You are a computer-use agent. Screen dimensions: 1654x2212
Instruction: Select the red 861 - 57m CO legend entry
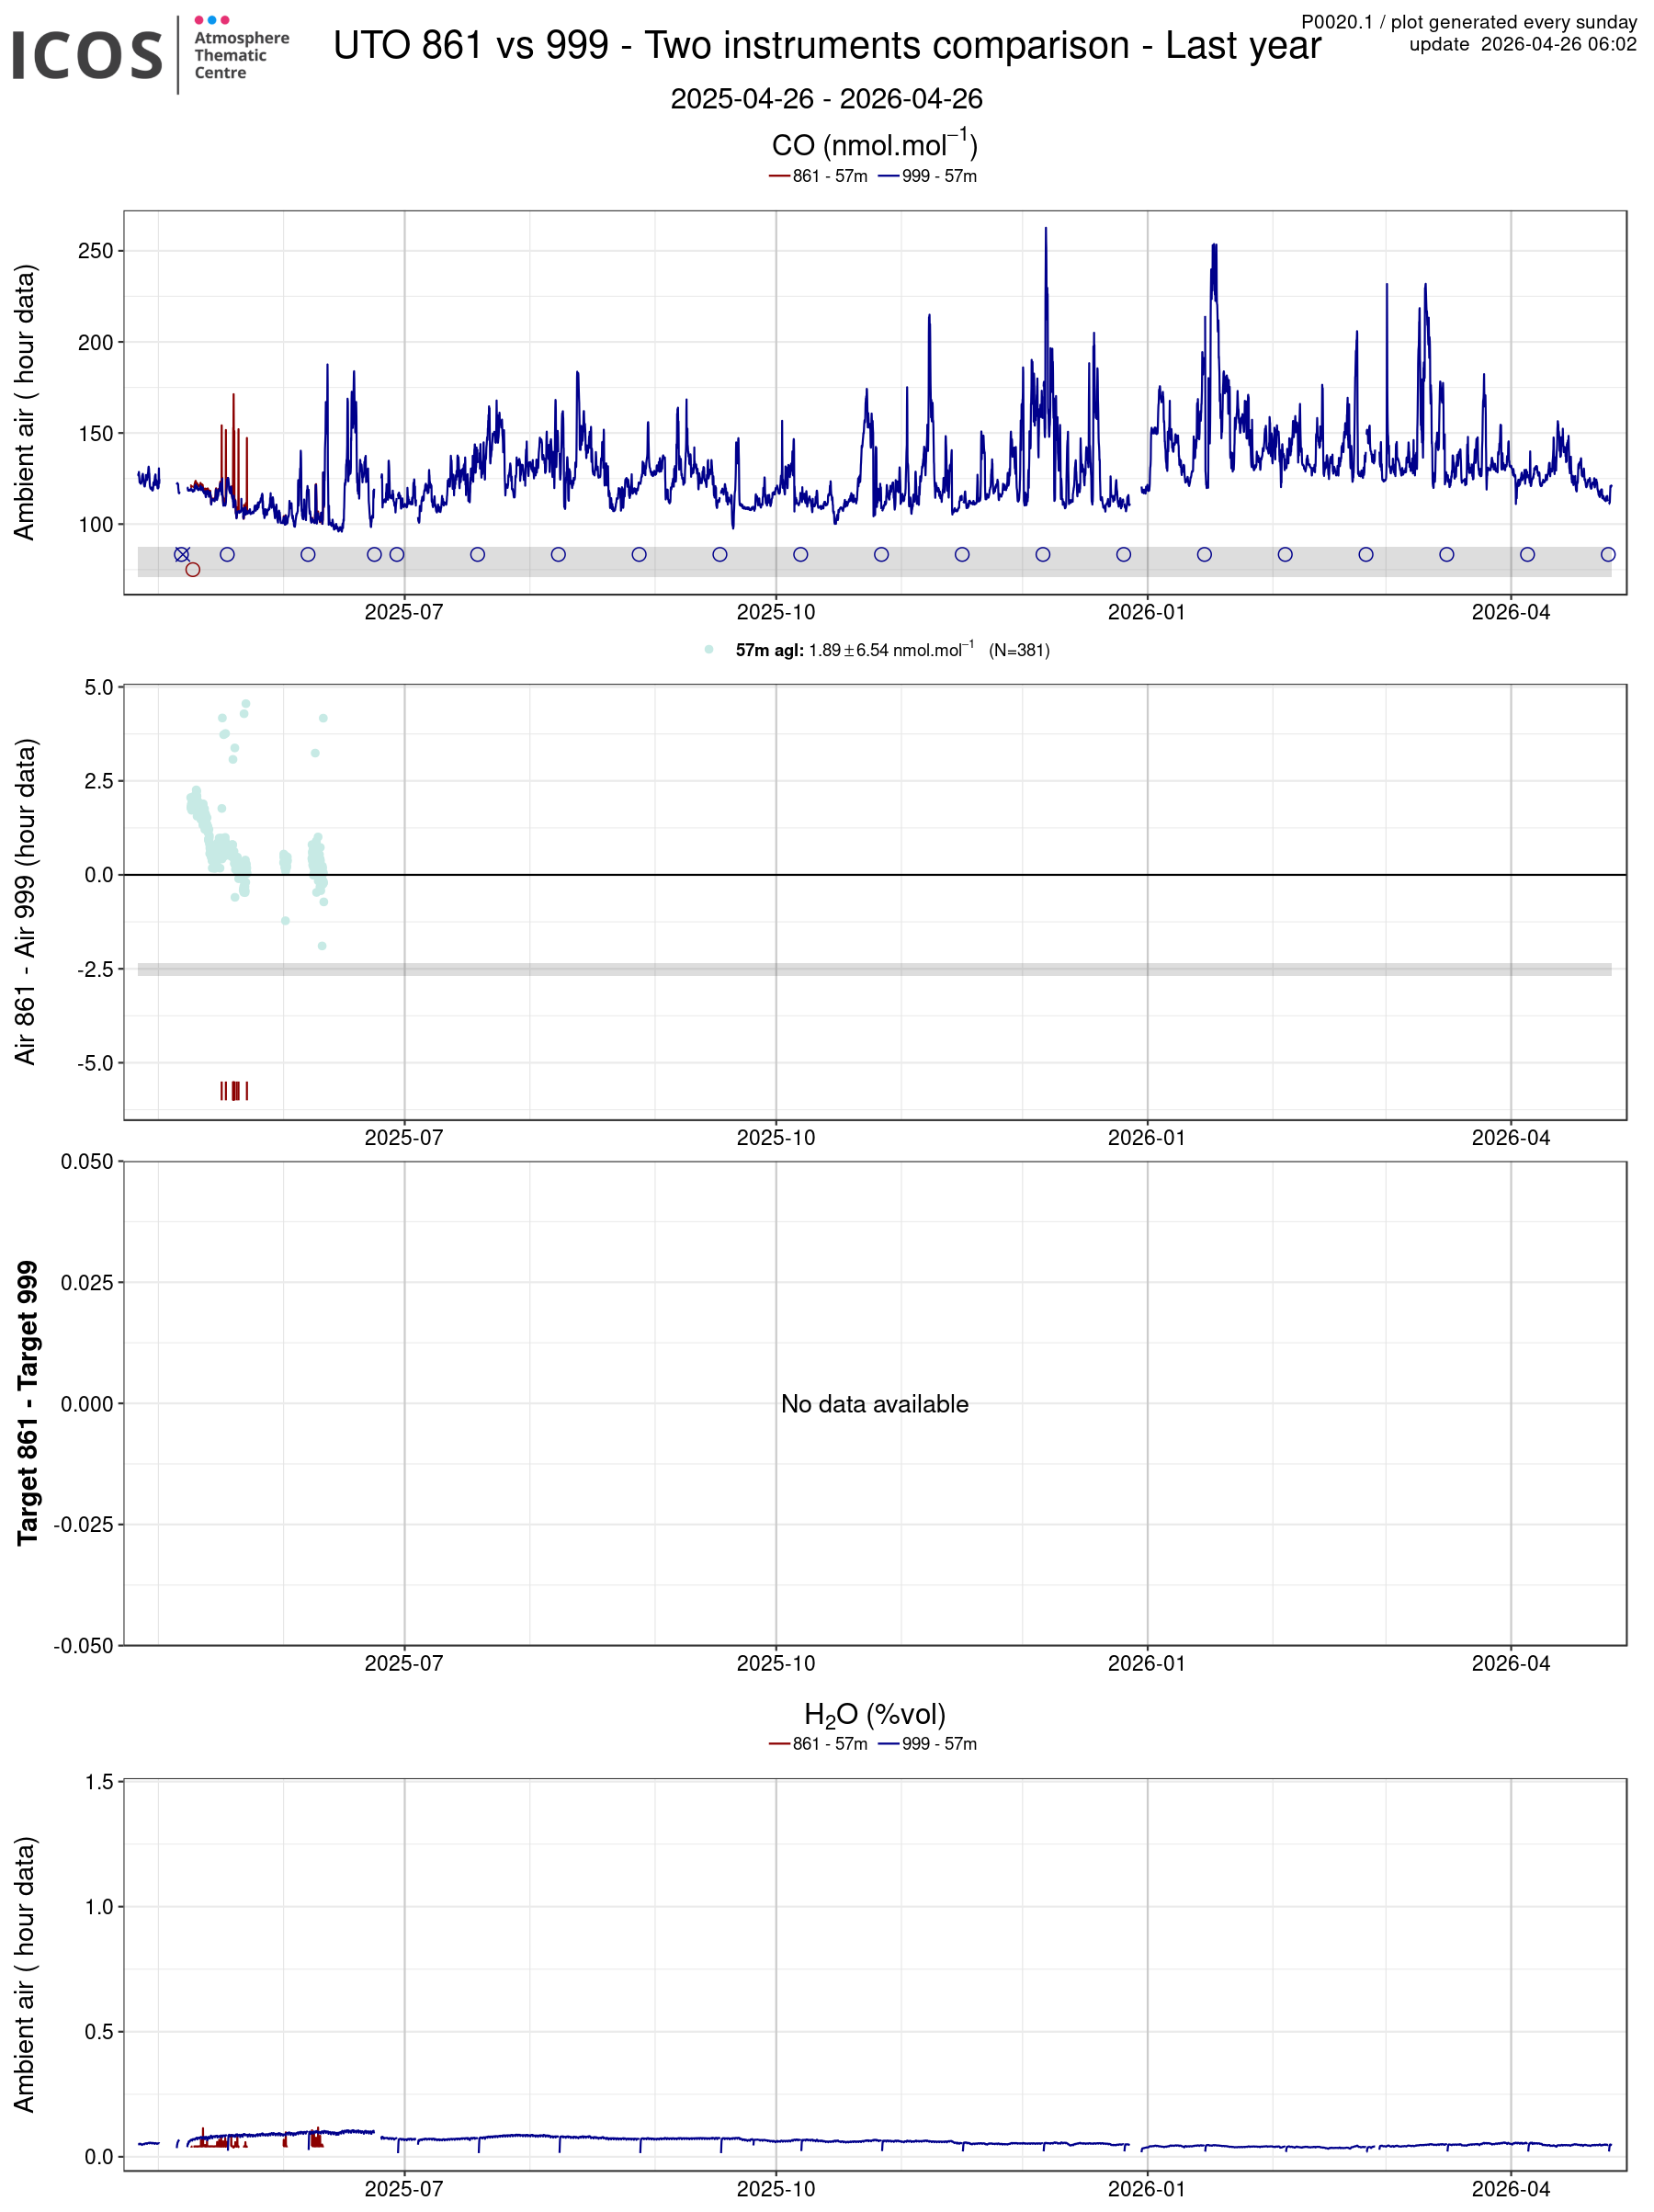[x=818, y=176]
